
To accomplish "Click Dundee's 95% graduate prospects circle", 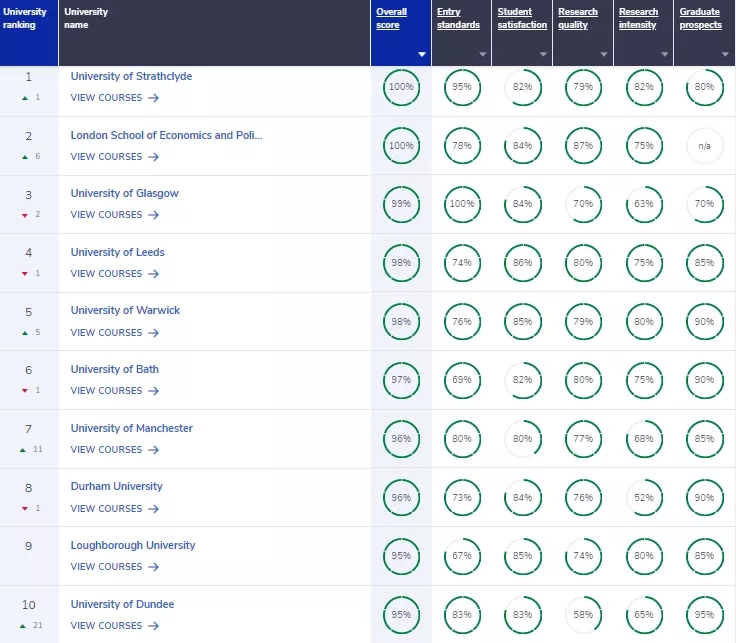I will (704, 614).
